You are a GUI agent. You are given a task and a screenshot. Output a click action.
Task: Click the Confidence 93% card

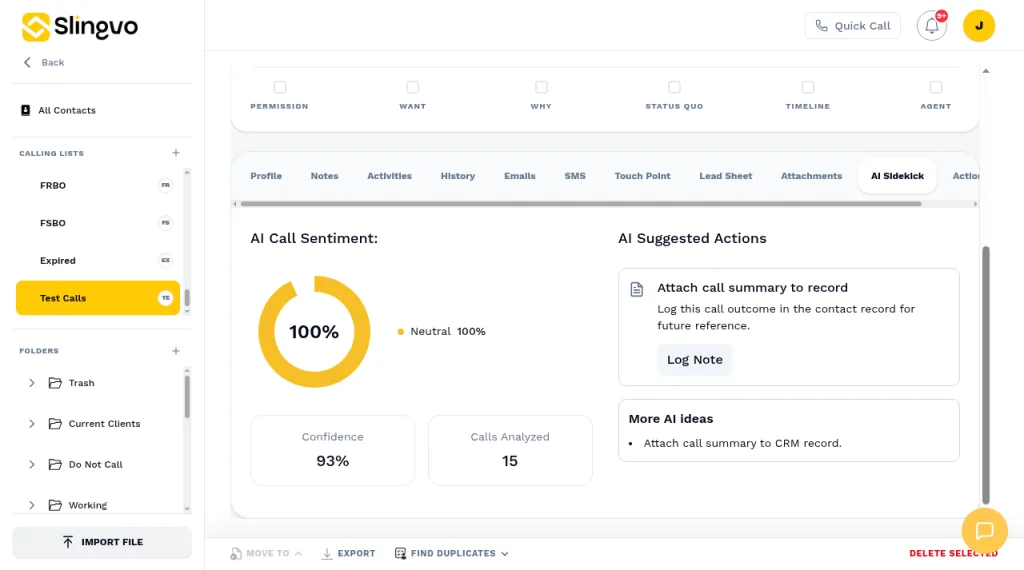[332, 451]
